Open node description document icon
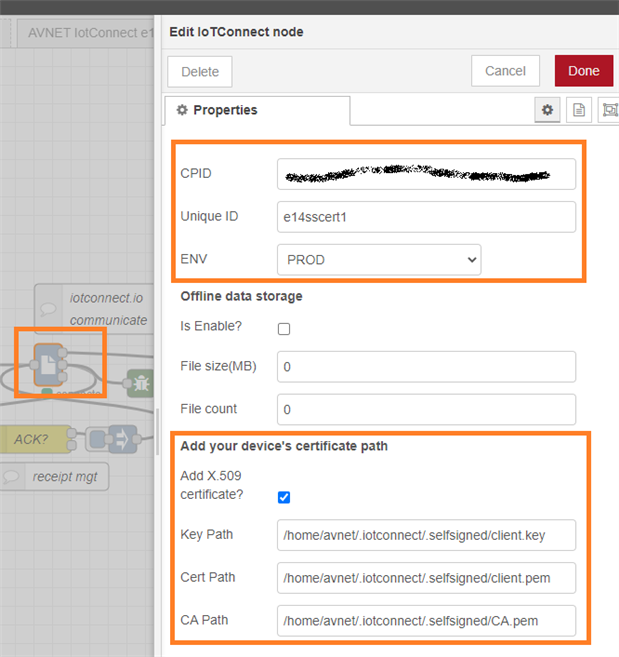Image resolution: width=619 pixels, height=657 pixels. pos(577,110)
